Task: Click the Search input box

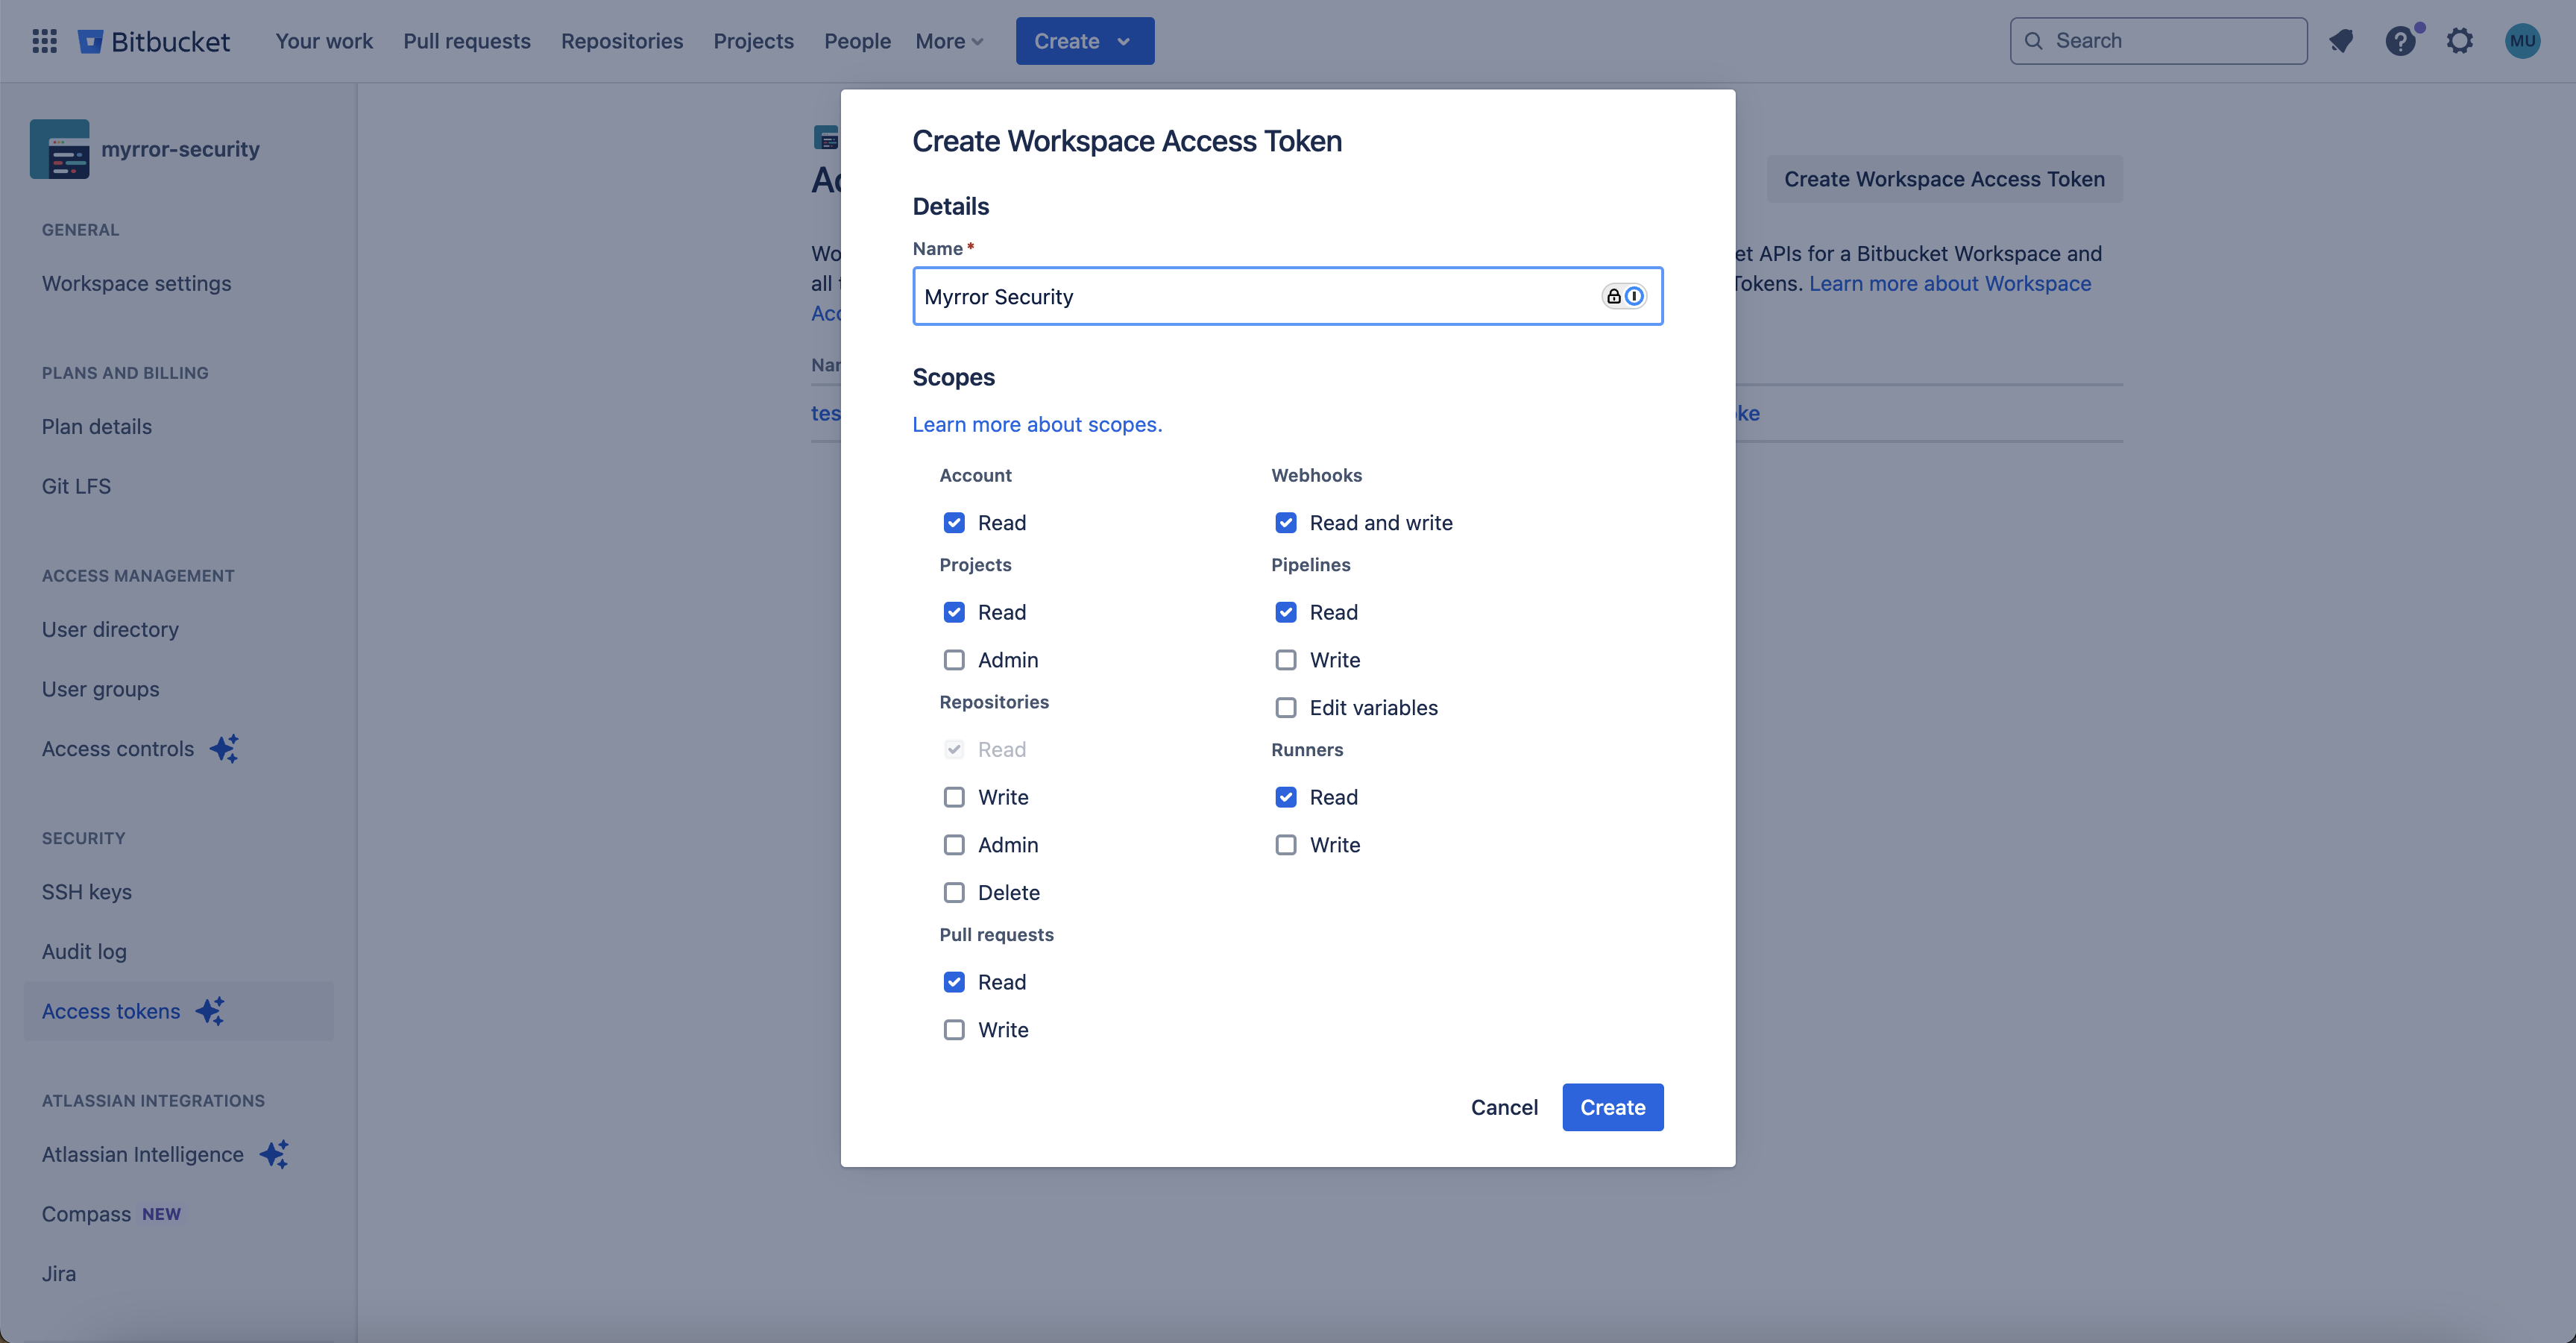Action: tap(2158, 41)
